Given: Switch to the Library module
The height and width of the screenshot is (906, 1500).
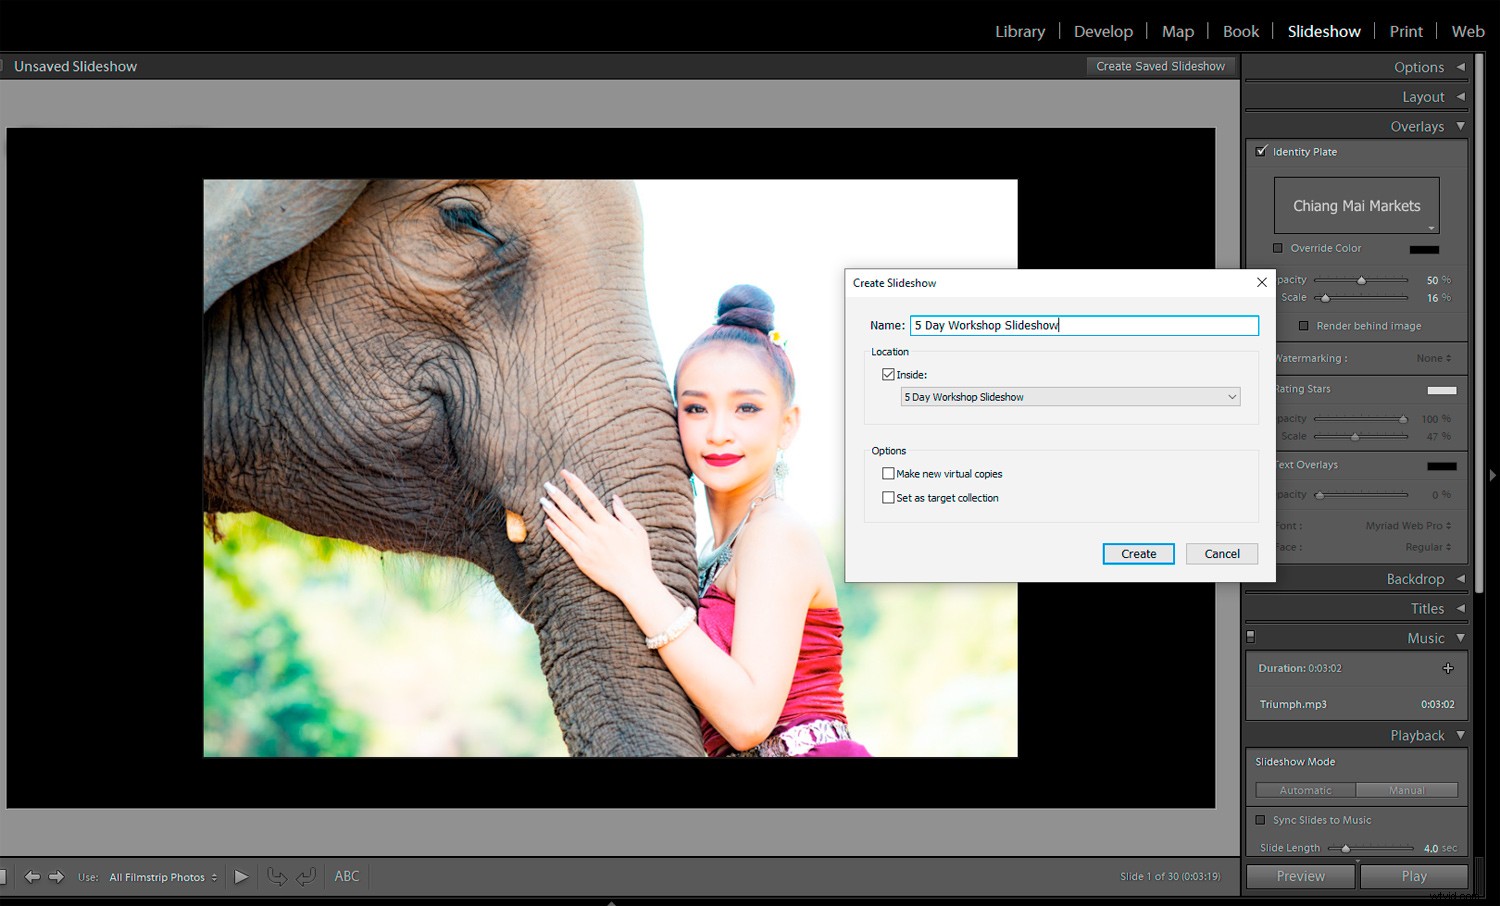Looking at the screenshot, I should (1019, 31).
